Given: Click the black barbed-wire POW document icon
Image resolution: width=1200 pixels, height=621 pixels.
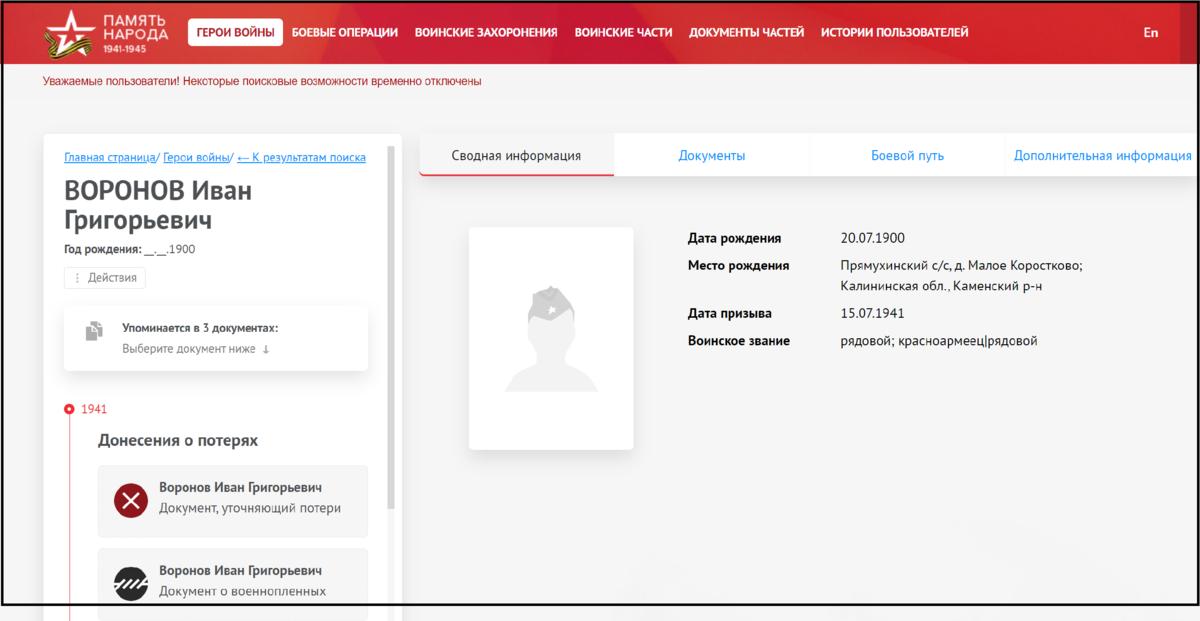Looking at the screenshot, I should coord(128,582).
